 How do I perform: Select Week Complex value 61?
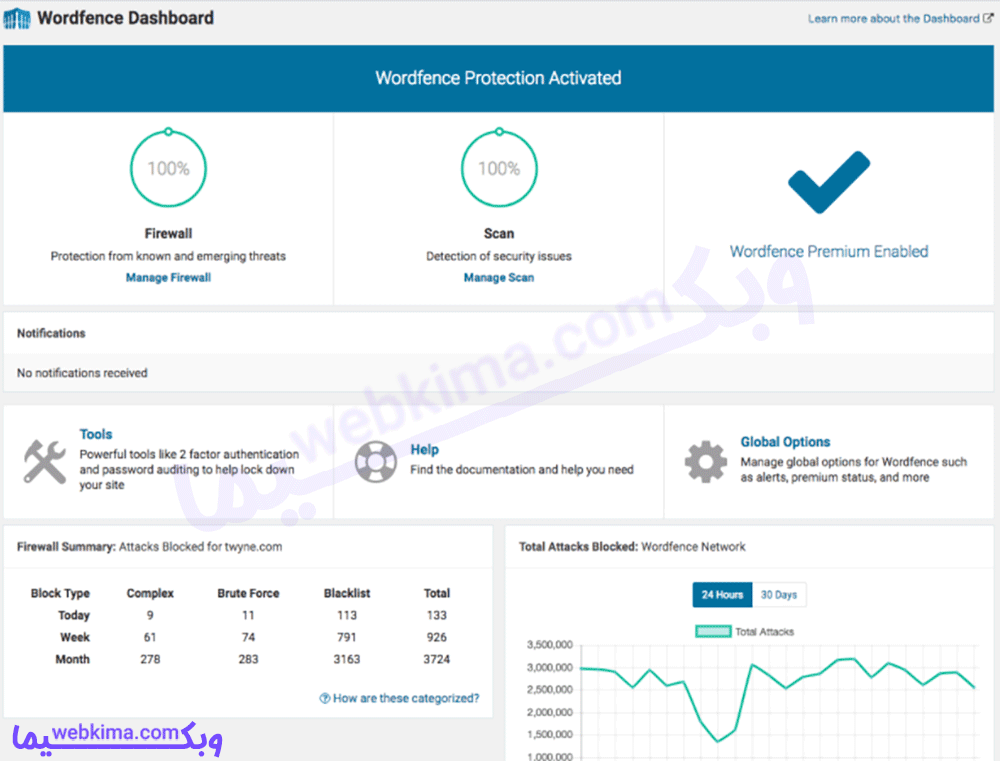[x=150, y=637]
